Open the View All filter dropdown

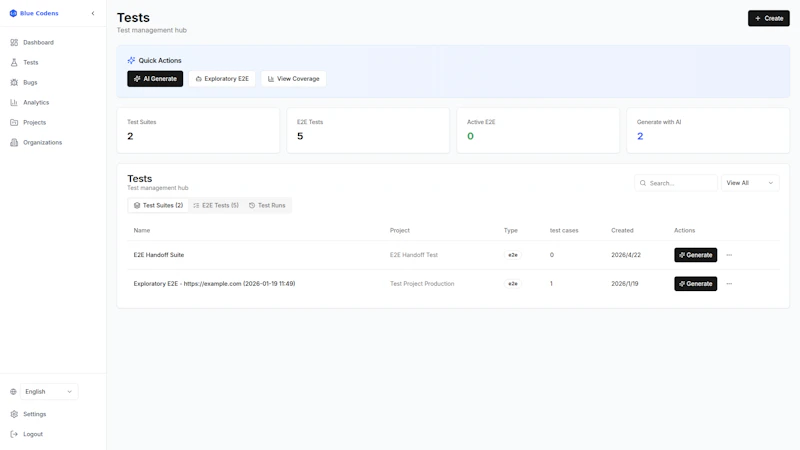(750, 183)
